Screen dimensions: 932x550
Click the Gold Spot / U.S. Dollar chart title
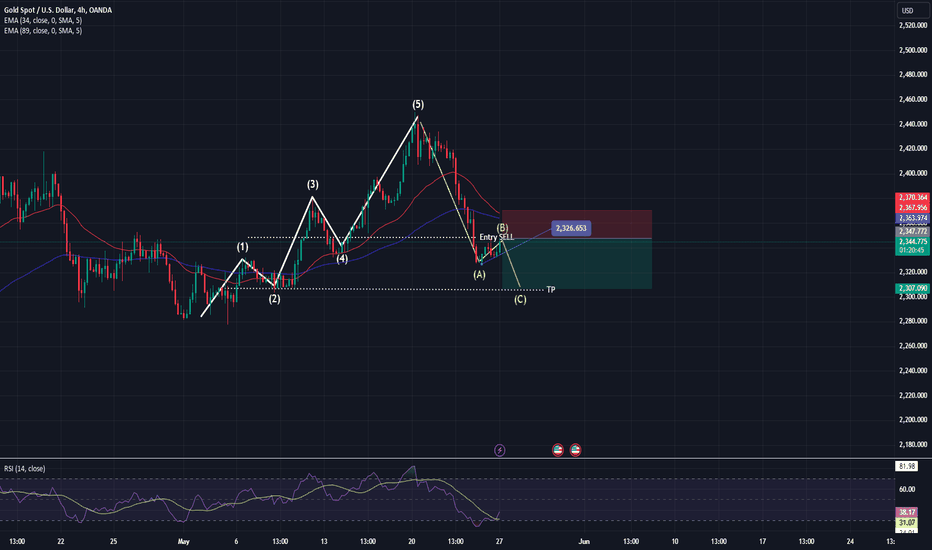pyautogui.click(x=58, y=10)
